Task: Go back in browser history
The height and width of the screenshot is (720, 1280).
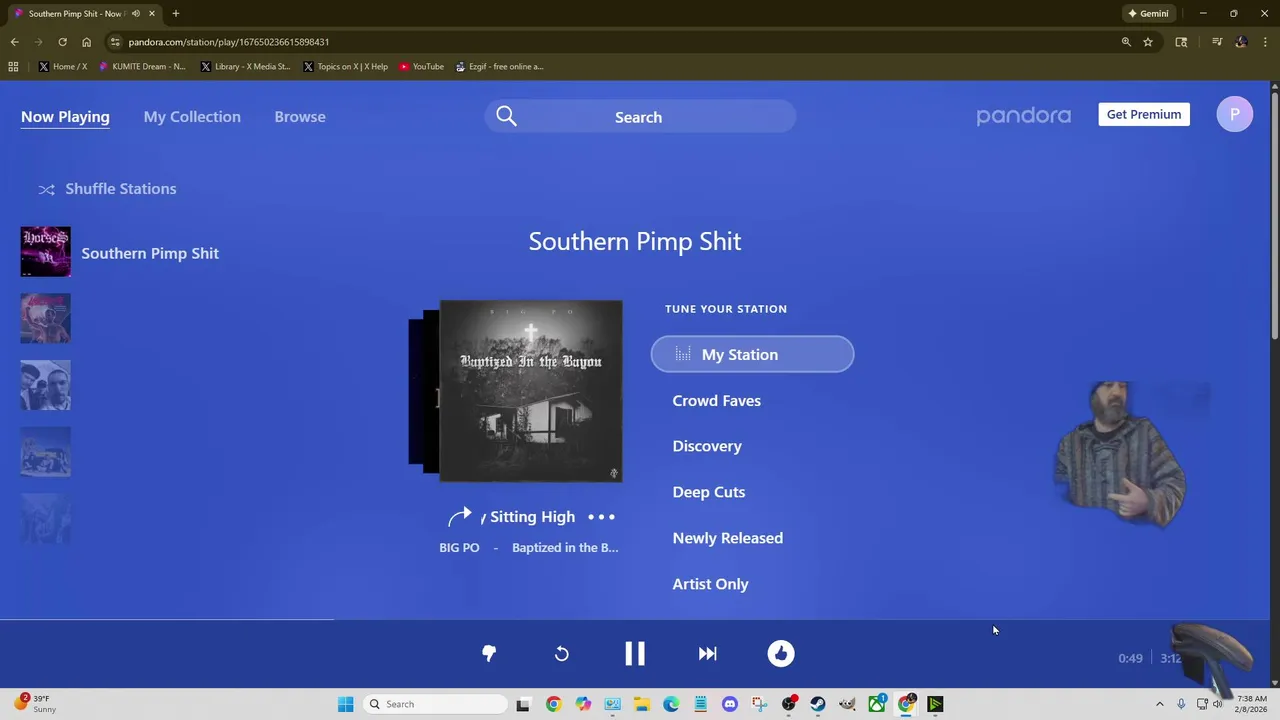Action: tap(14, 42)
